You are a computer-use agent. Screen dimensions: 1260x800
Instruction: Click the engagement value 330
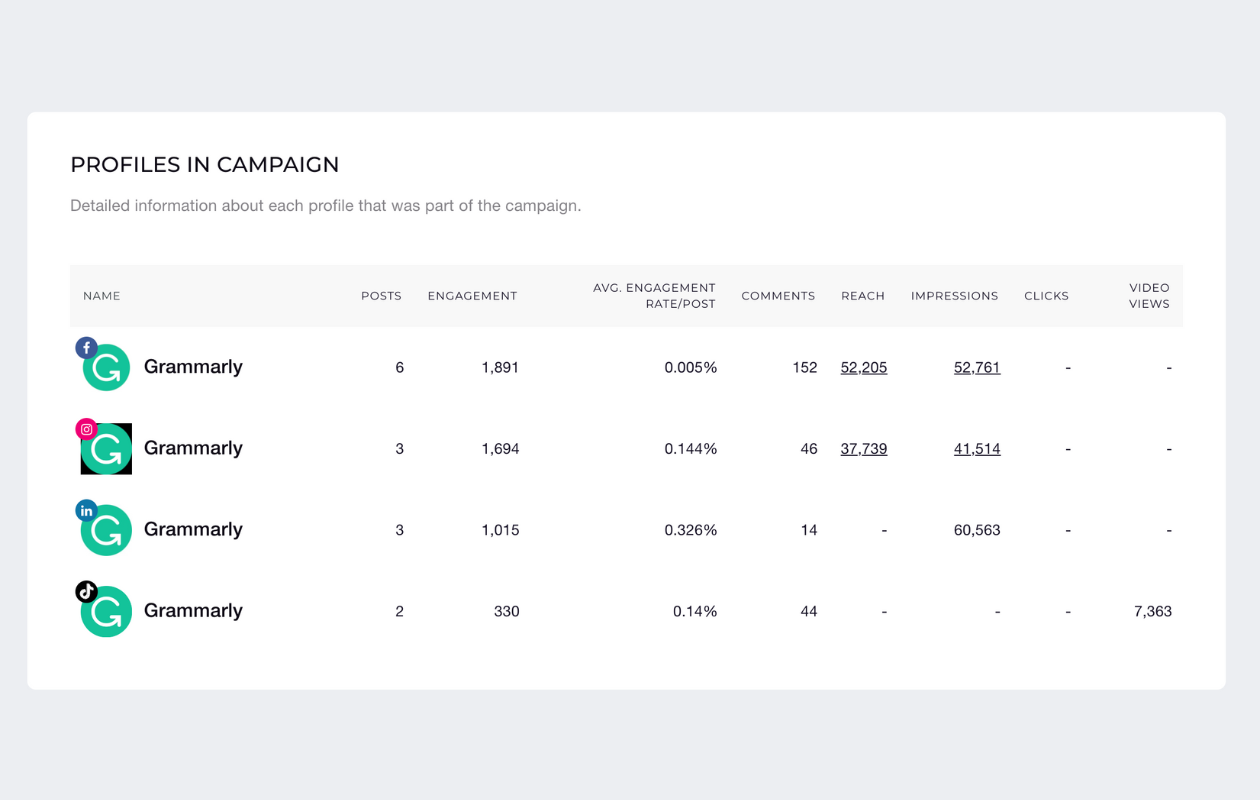(x=507, y=611)
